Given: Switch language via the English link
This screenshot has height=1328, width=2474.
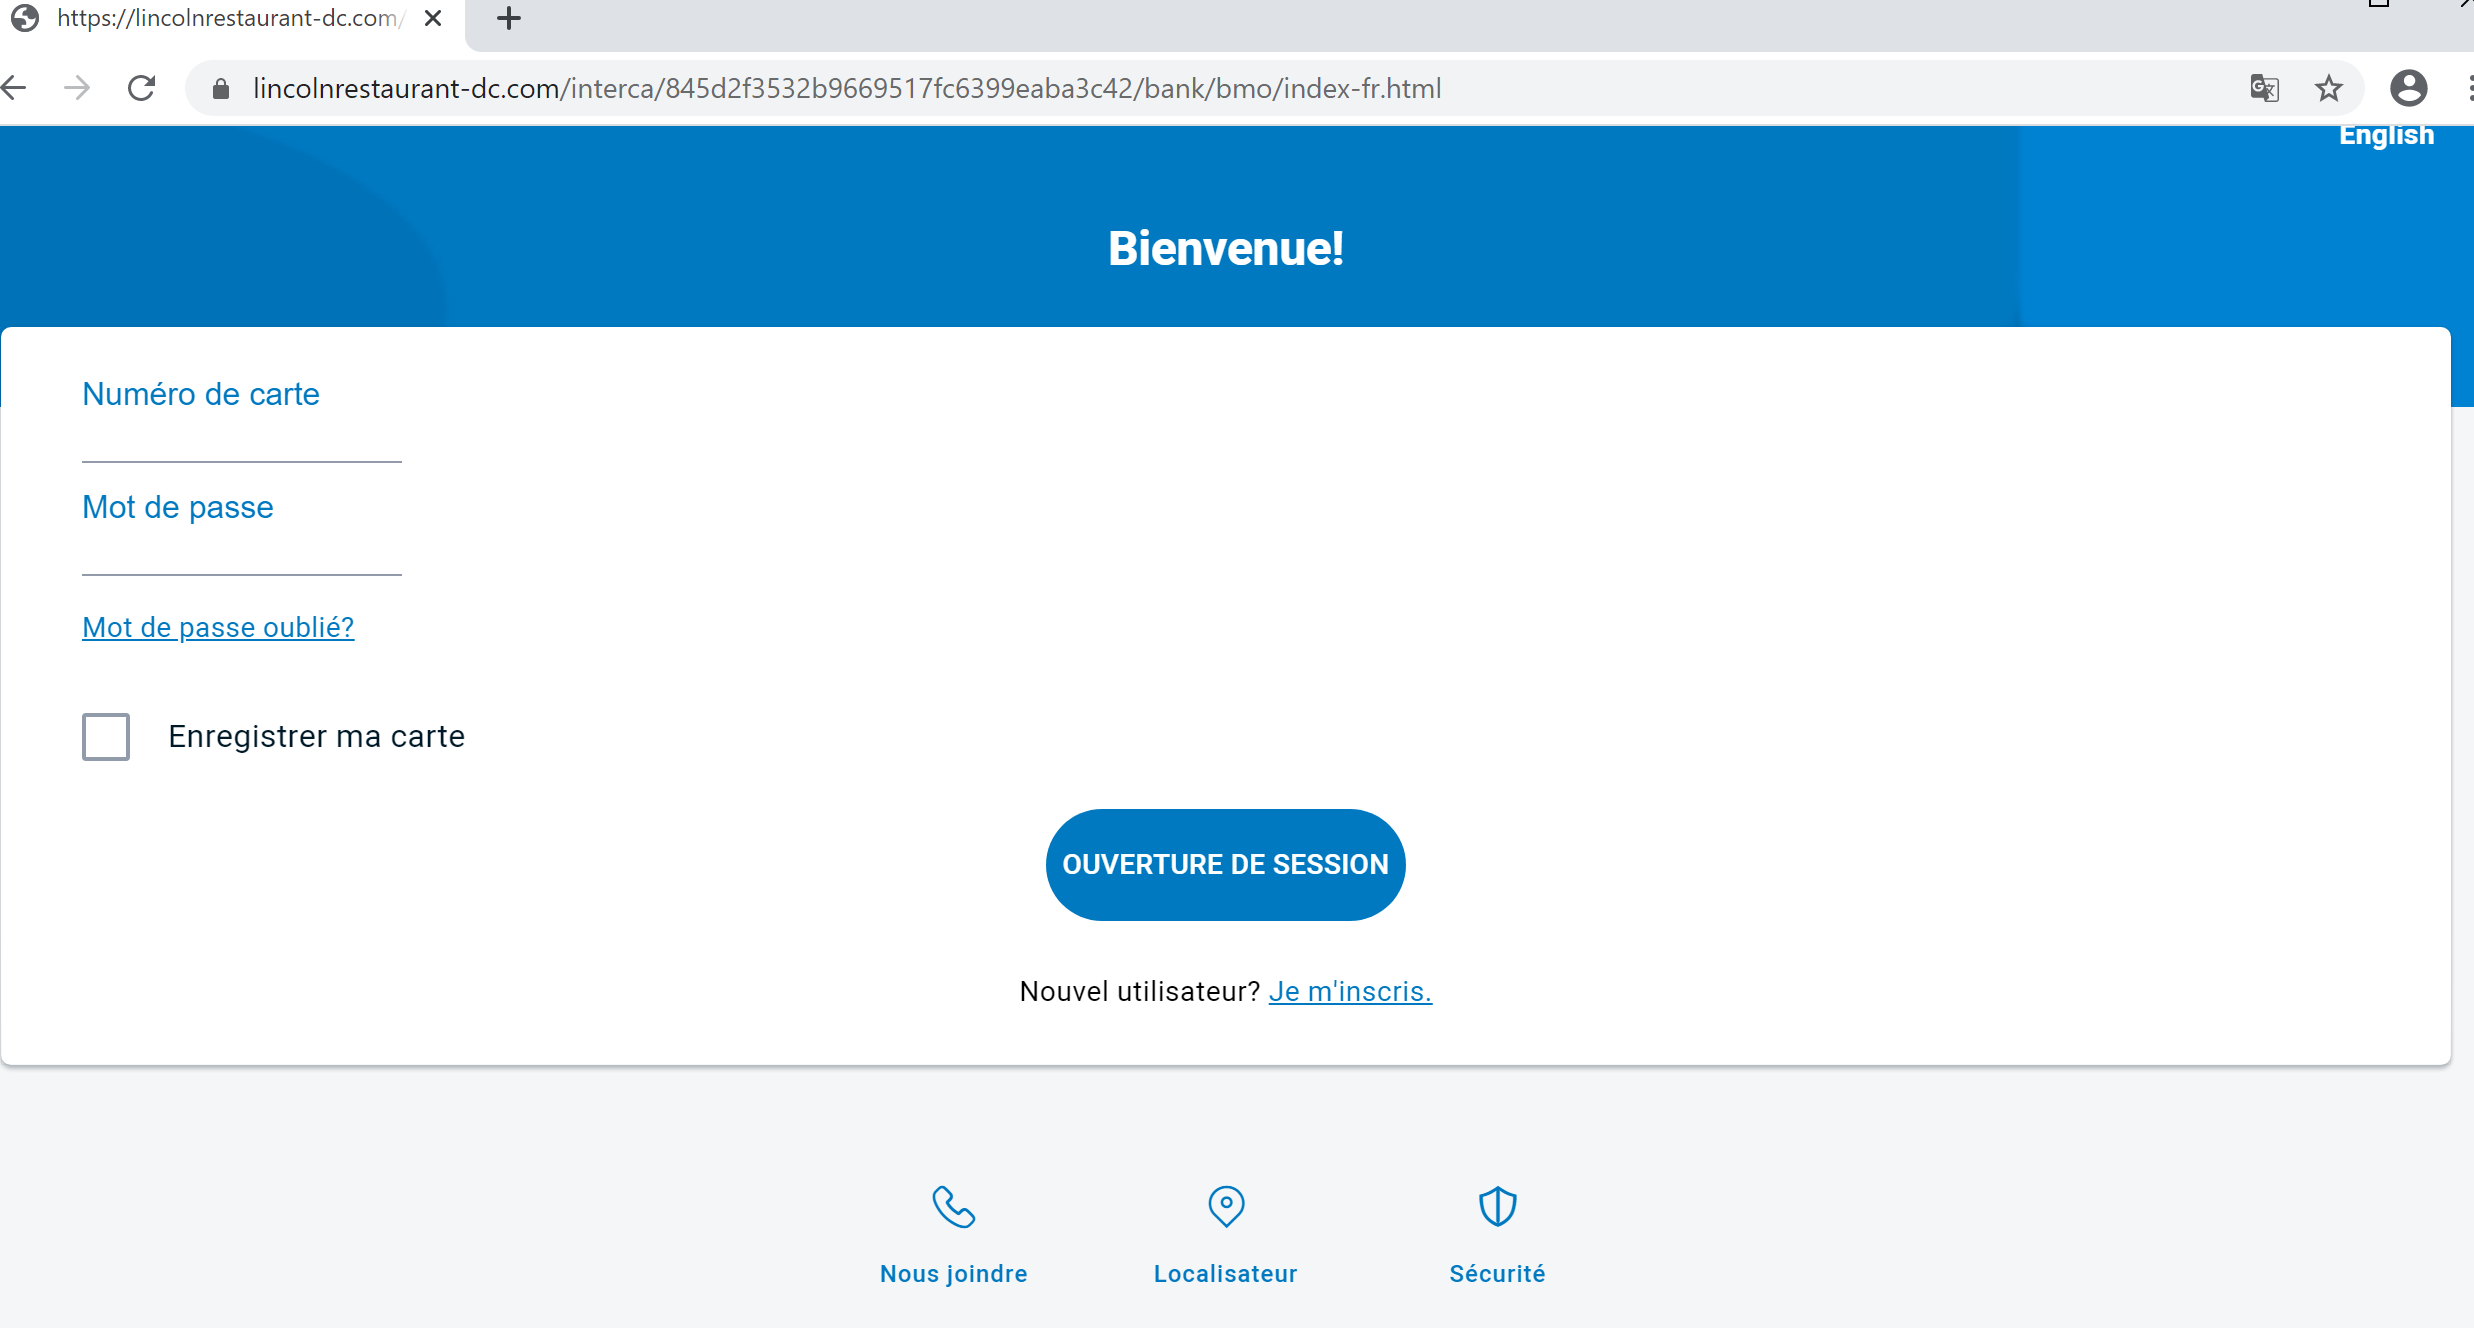Looking at the screenshot, I should (x=2386, y=135).
